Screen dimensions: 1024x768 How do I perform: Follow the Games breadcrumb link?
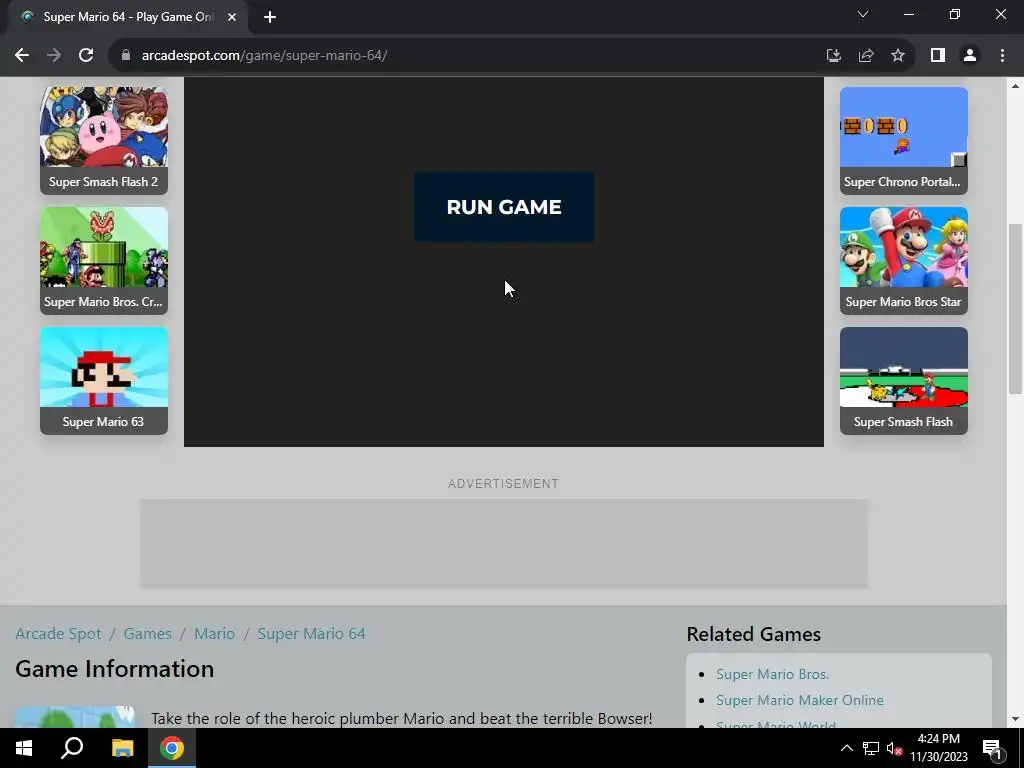point(148,633)
